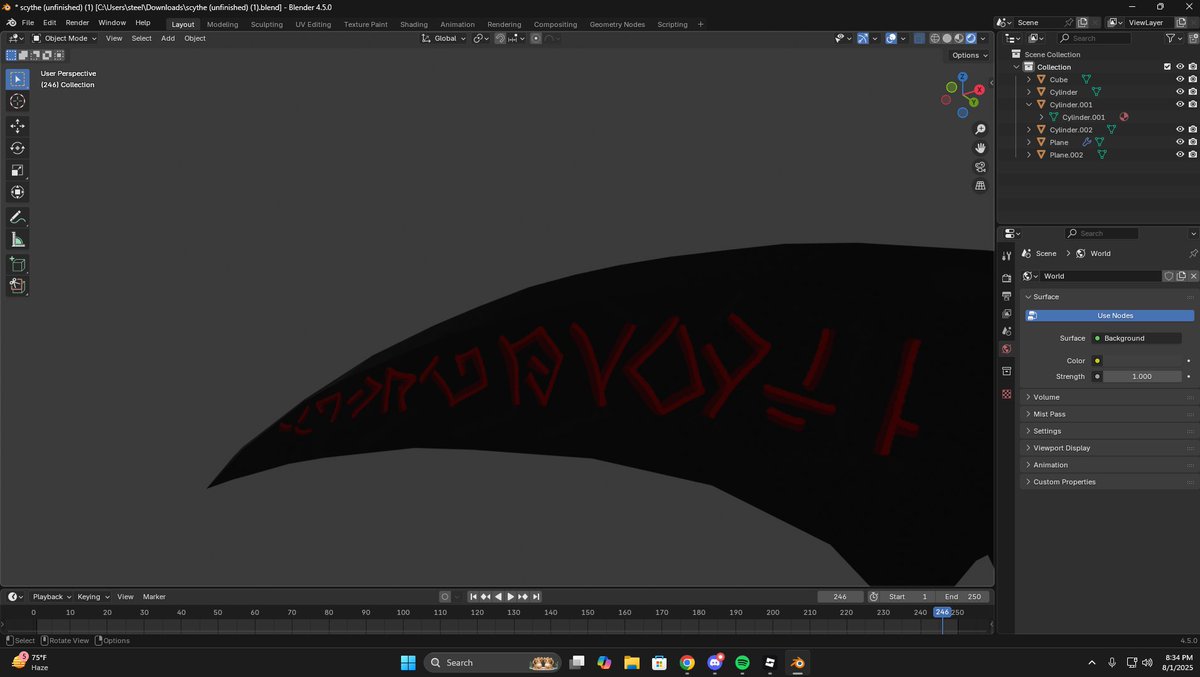Open the Object Mode dropdown
Screen dimensions: 1200x677
point(65,38)
